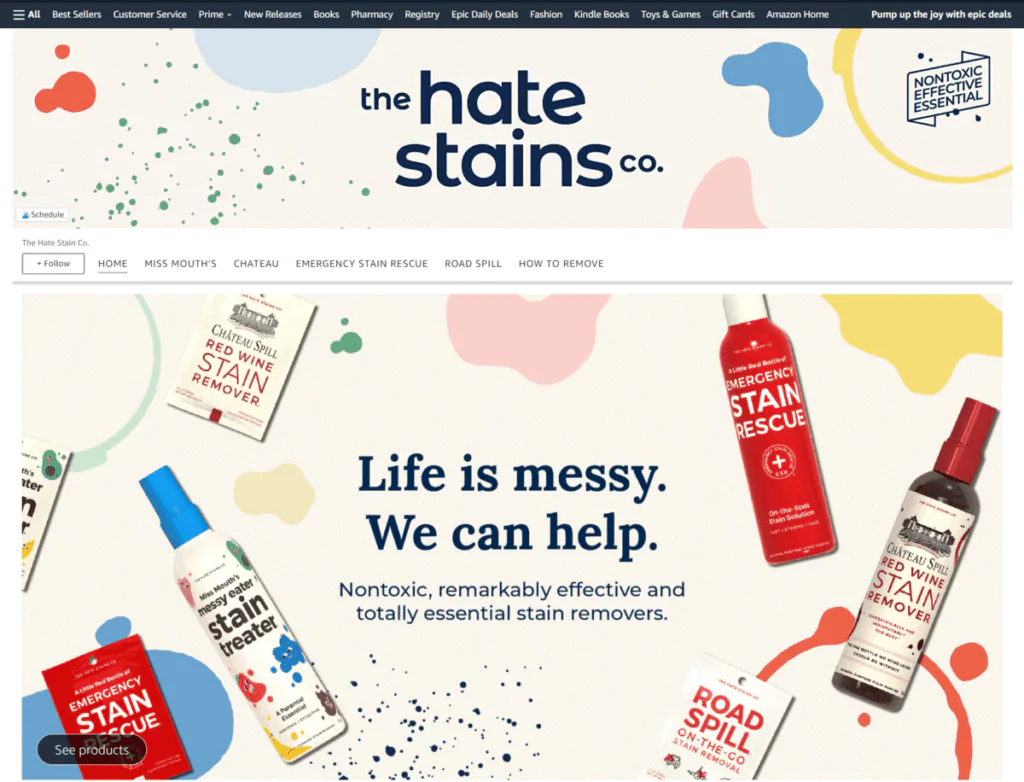Open the MISS MOUTH'S tab
This screenshot has height=782, width=1024.
point(180,263)
